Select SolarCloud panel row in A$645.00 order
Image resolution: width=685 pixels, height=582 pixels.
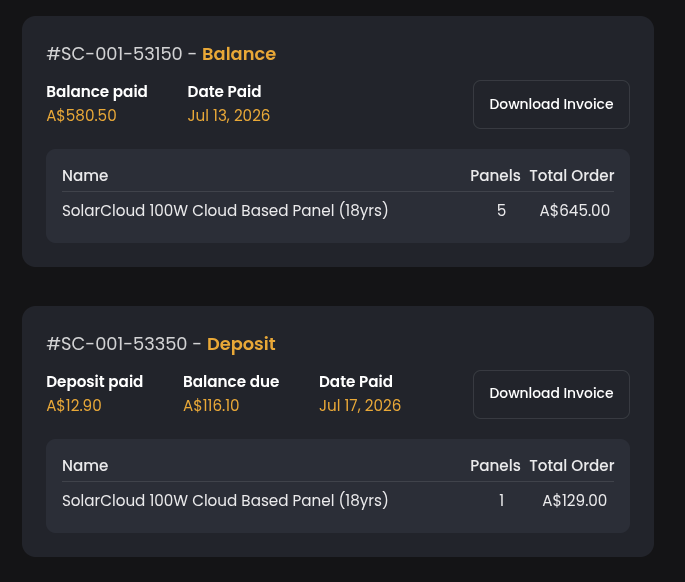338,211
